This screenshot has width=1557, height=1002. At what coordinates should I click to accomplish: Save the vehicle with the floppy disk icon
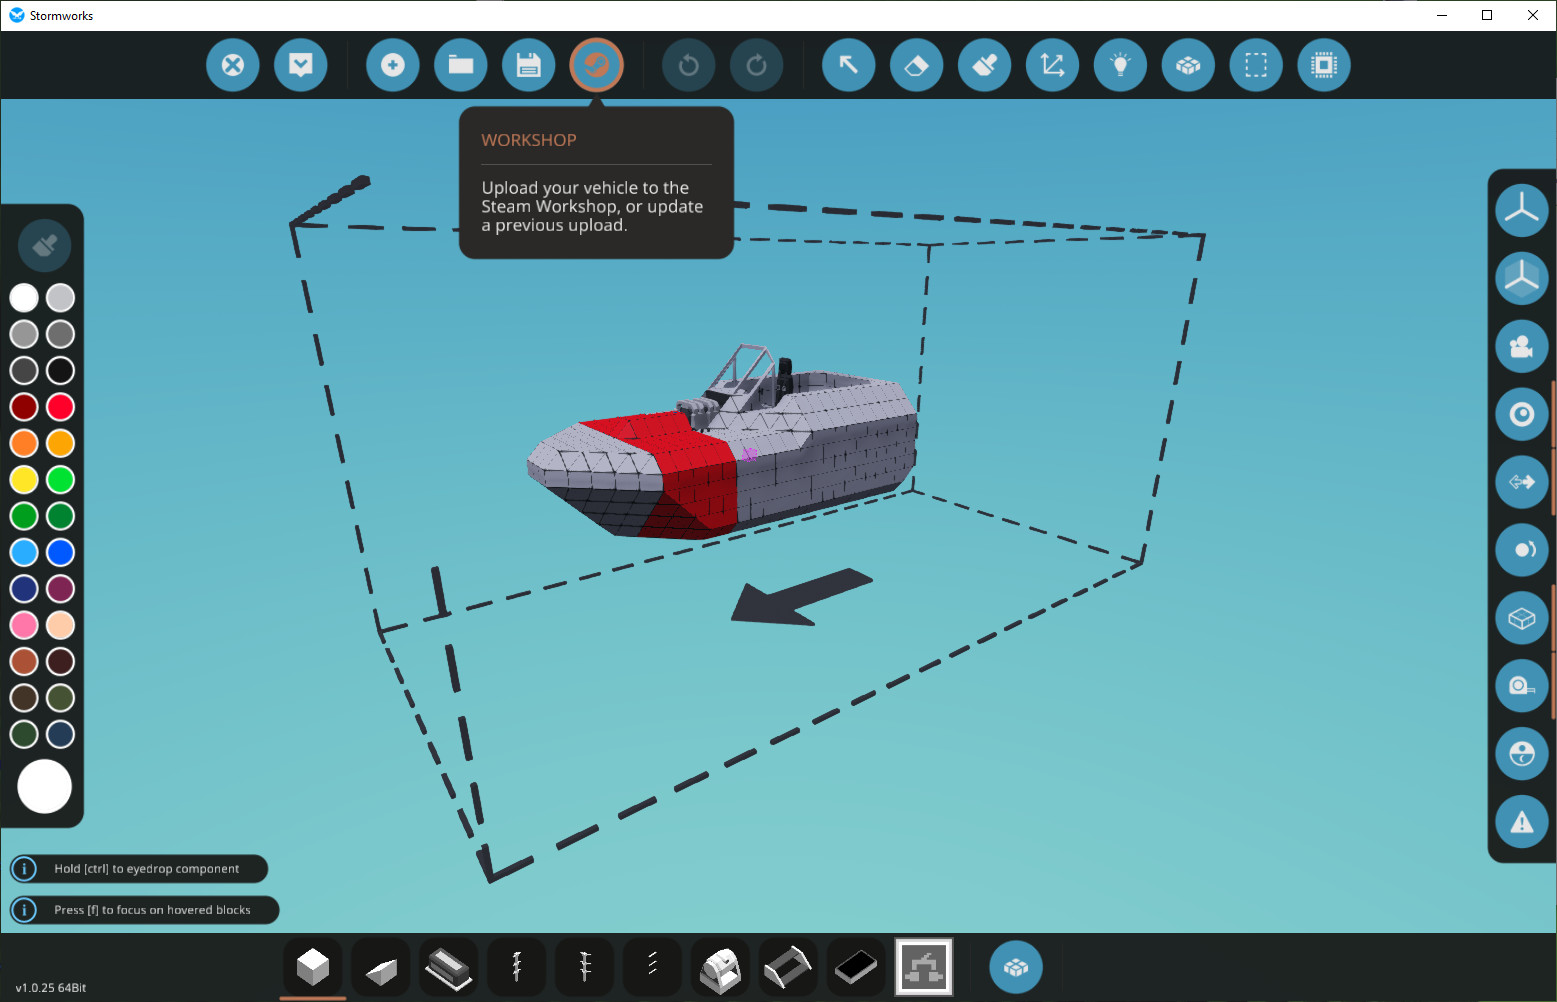tap(529, 65)
